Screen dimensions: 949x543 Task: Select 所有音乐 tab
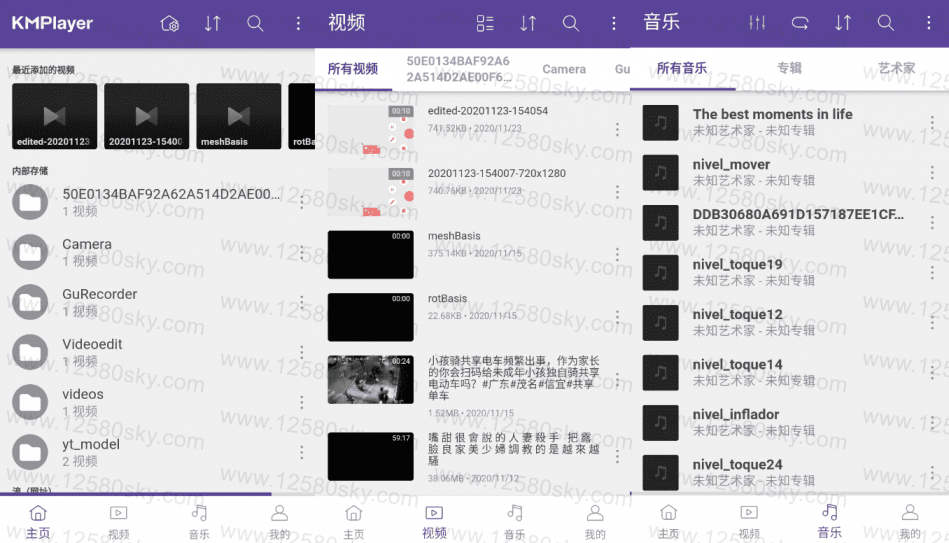(x=682, y=68)
